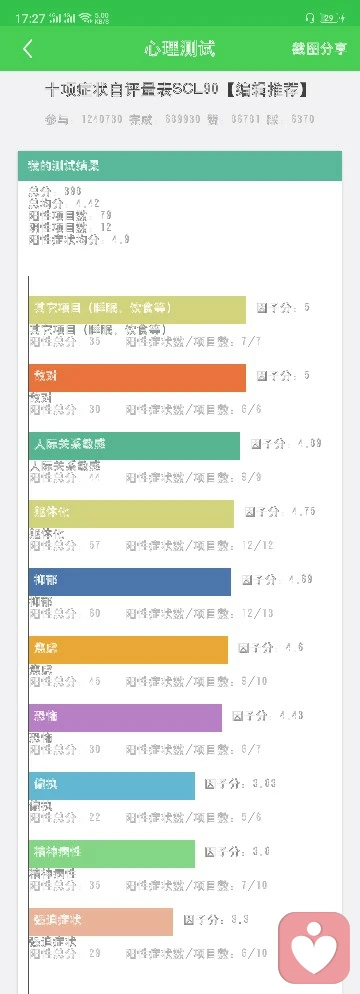Tap the SCL90 test title text

coord(178,91)
